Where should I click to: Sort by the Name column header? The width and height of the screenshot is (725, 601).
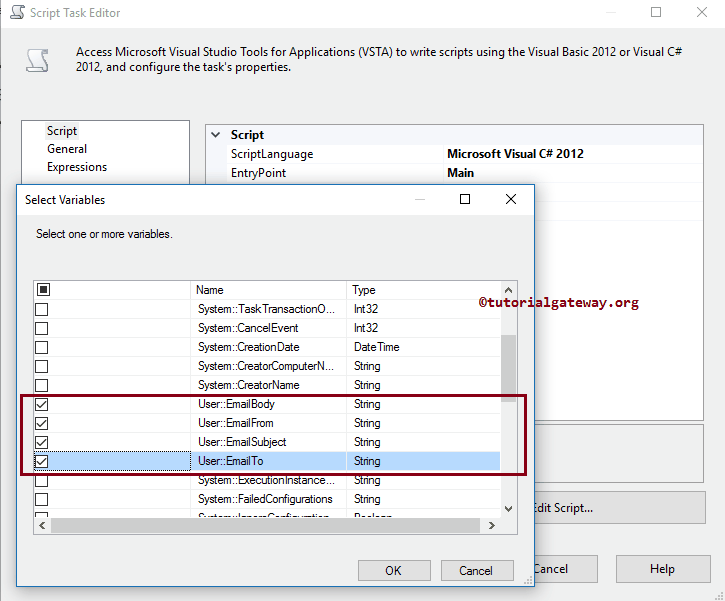click(x=268, y=290)
